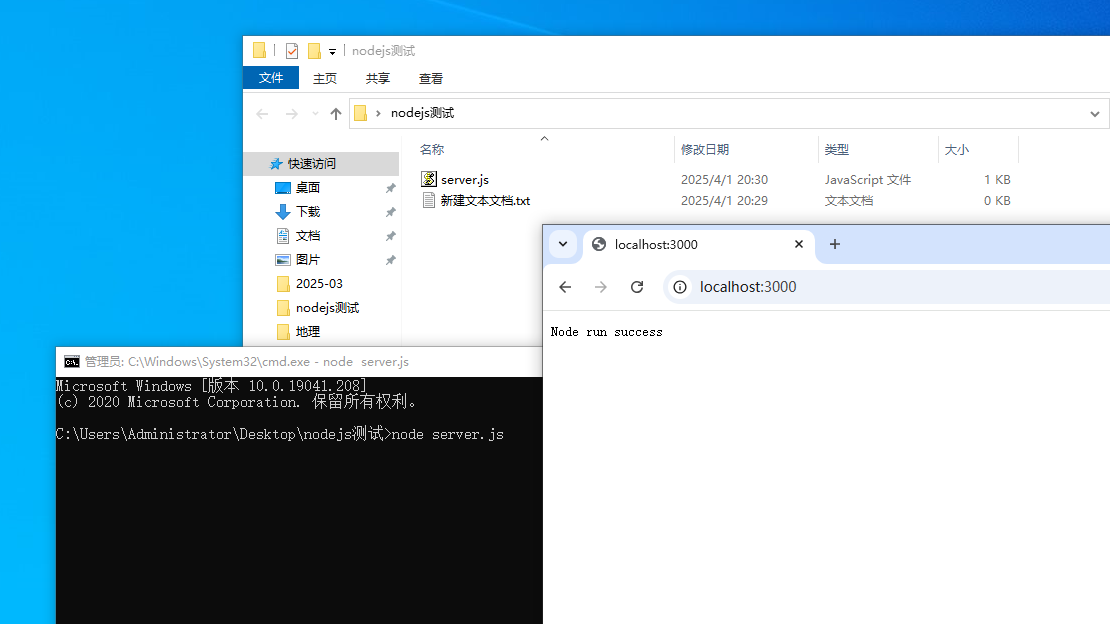
Task: Click the browser reload button
Action: tap(637, 287)
